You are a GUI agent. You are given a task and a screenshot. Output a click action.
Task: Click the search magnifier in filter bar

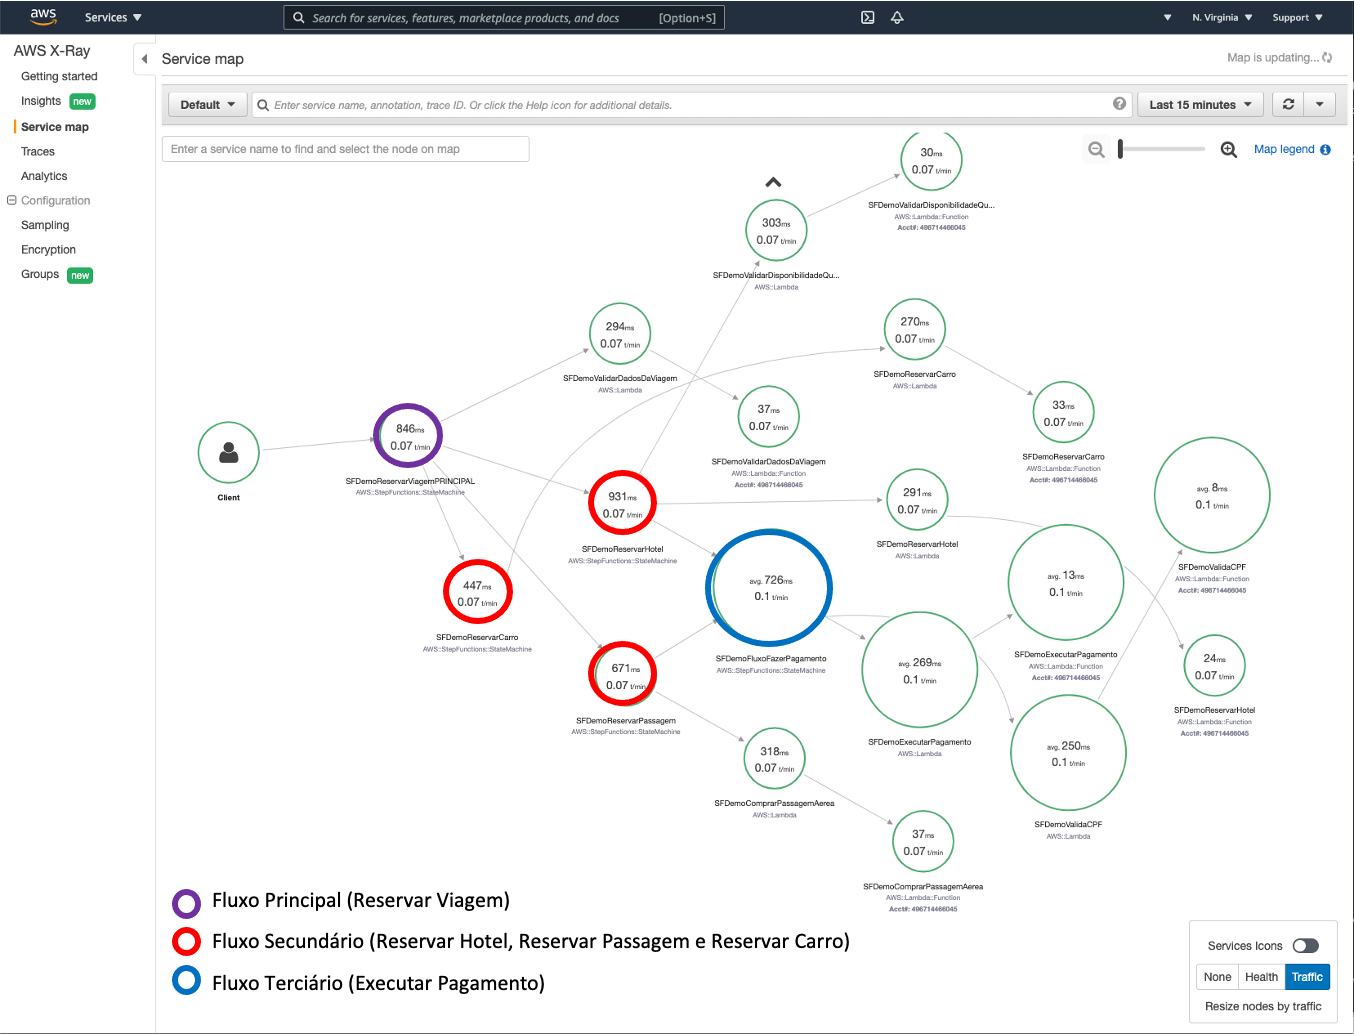[x=263, y=105]
